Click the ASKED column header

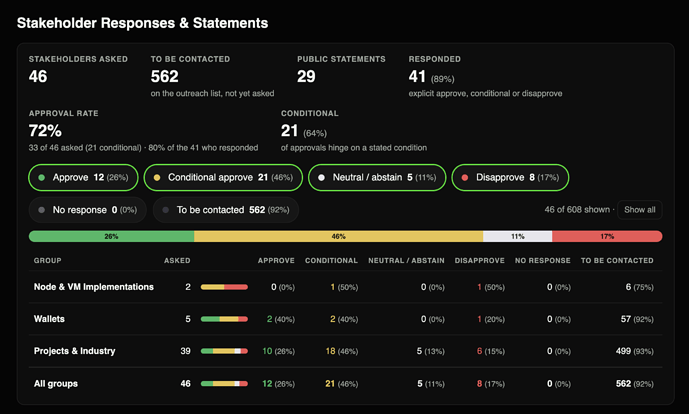coord(177,261)
